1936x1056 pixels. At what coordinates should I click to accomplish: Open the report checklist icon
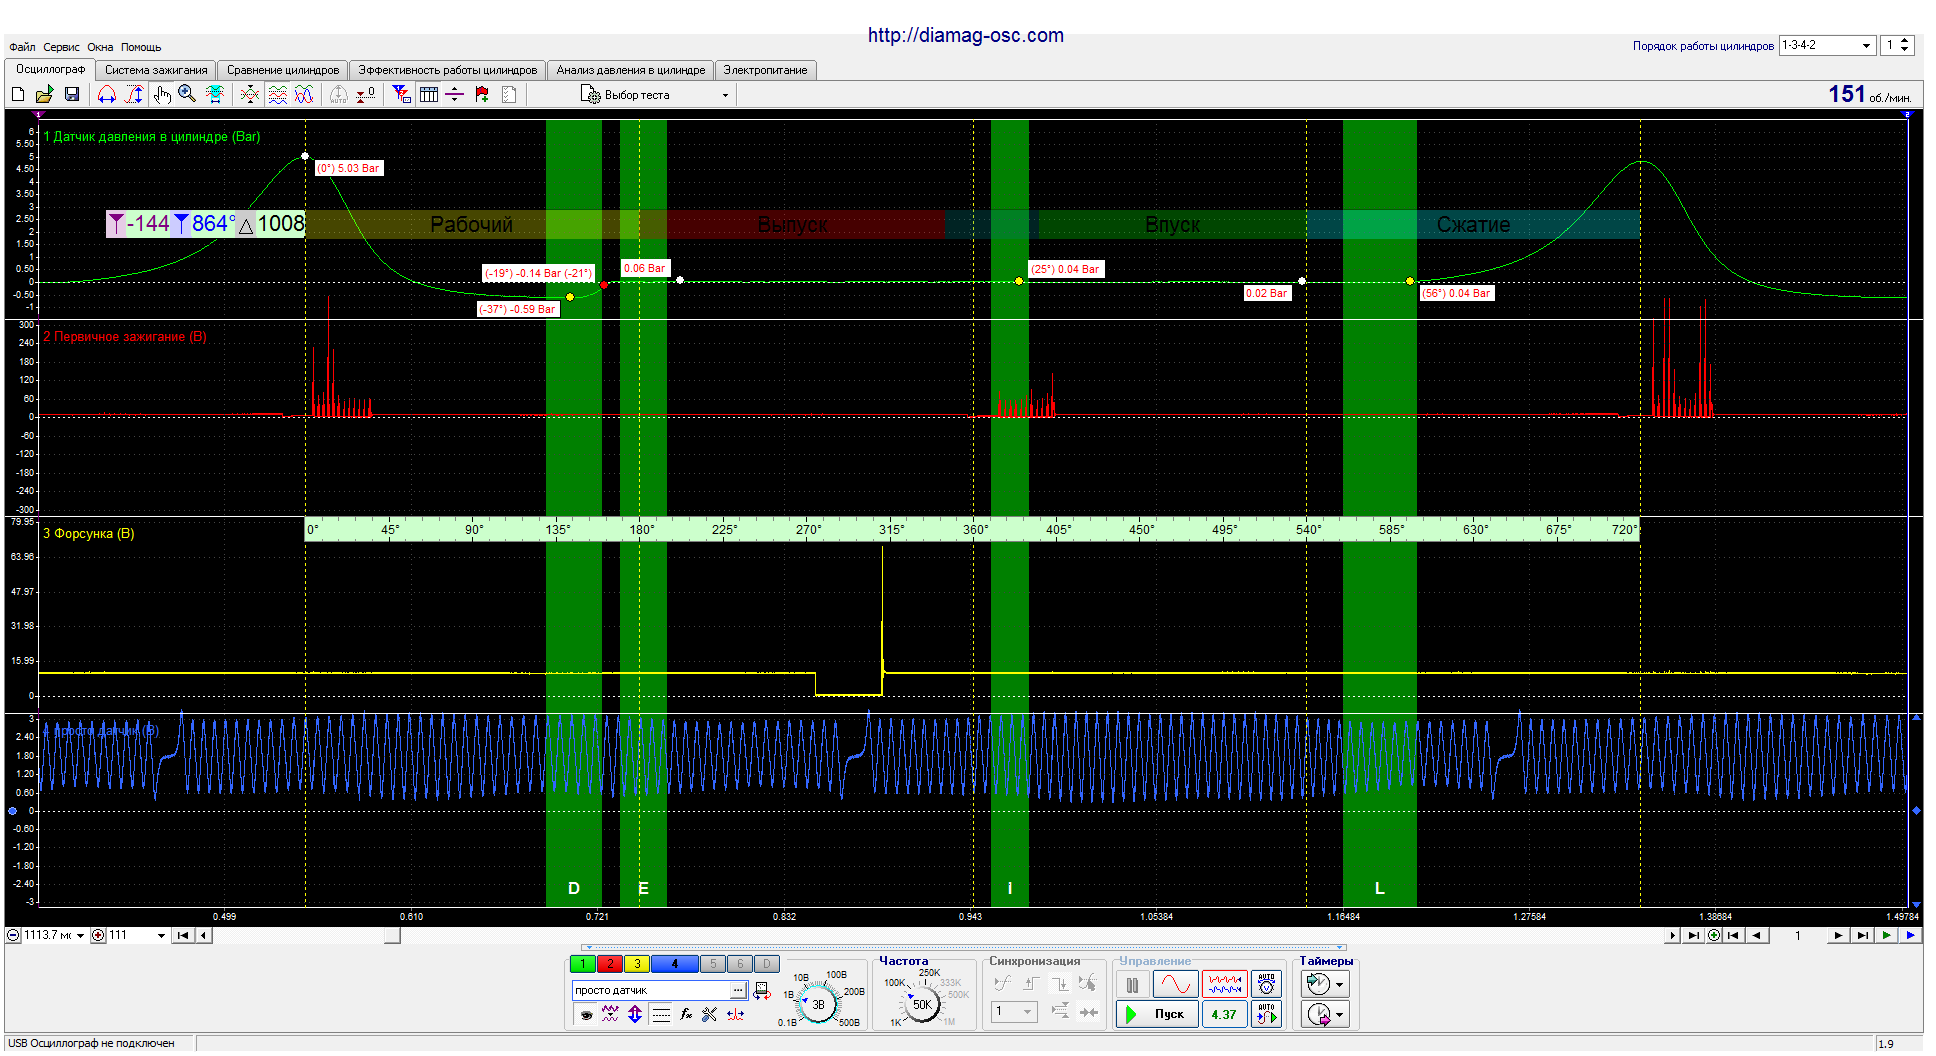509,94
